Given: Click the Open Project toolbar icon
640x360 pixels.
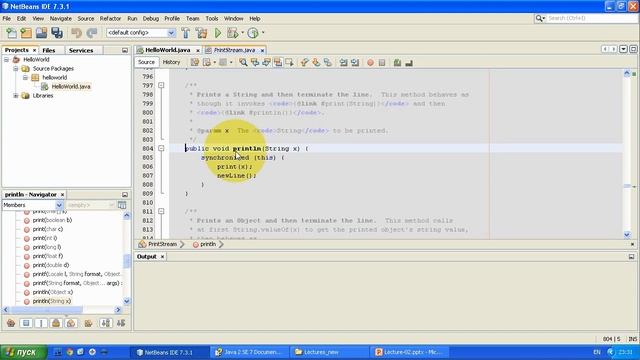Looking at the screenshot, I should (x=41, y=33).
